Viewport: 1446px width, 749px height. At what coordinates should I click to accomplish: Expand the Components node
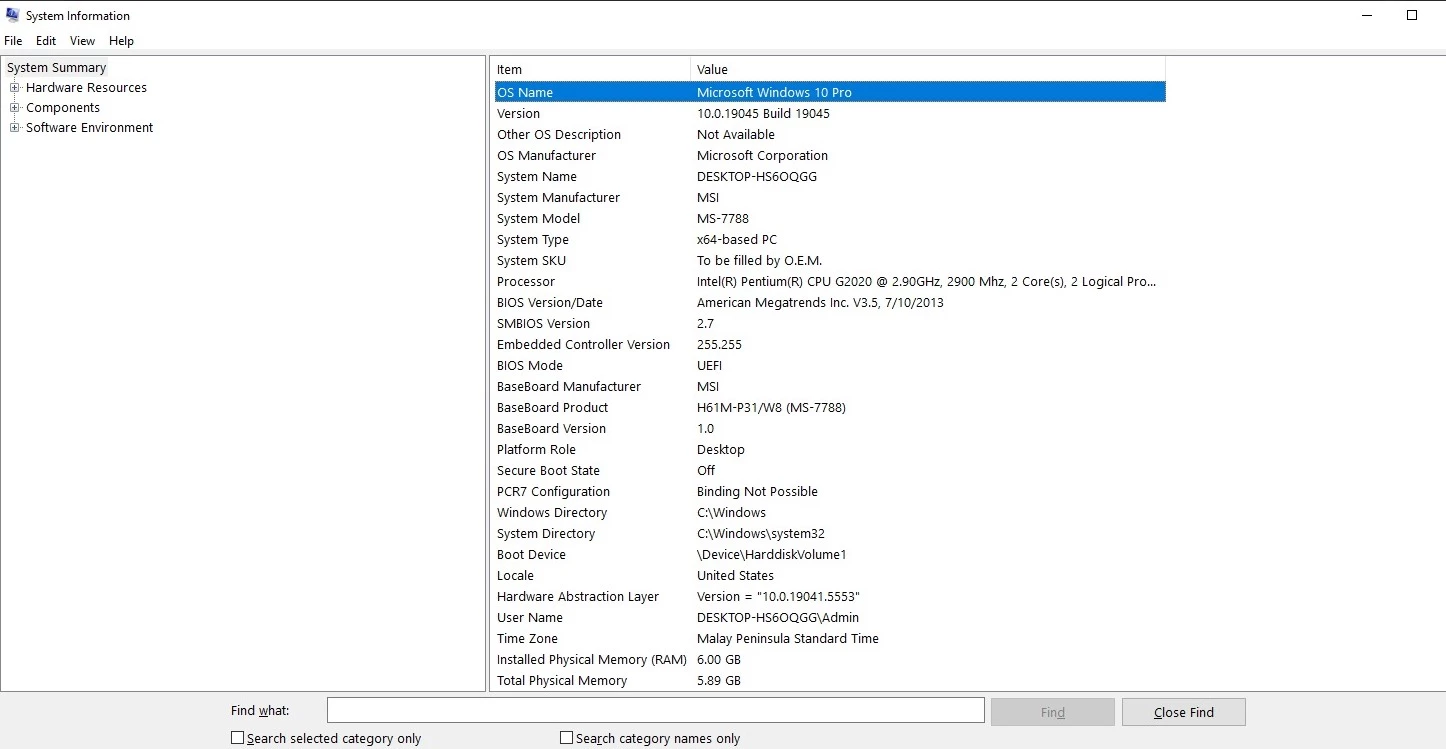coord(15,108)
